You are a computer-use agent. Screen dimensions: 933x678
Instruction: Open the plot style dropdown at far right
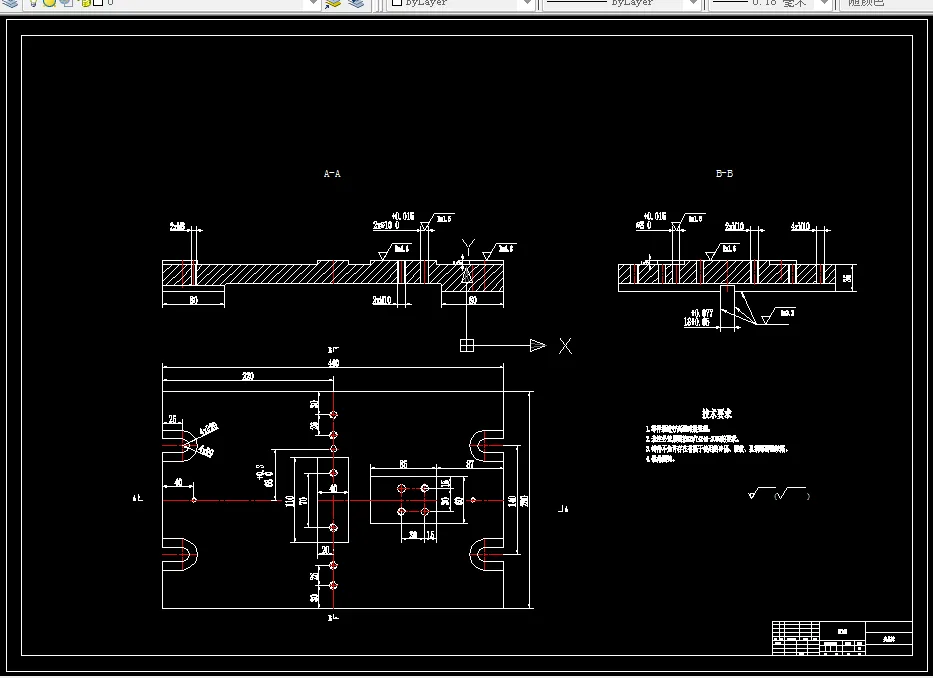coord(885,4)
